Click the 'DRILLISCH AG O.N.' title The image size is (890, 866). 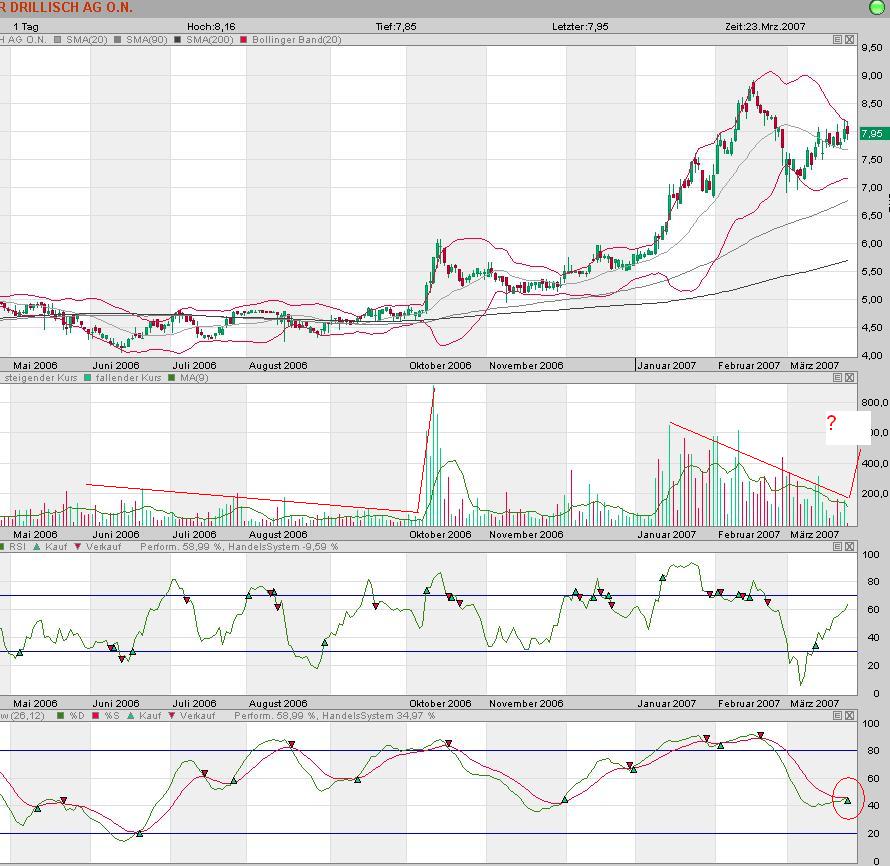[71, 7]
